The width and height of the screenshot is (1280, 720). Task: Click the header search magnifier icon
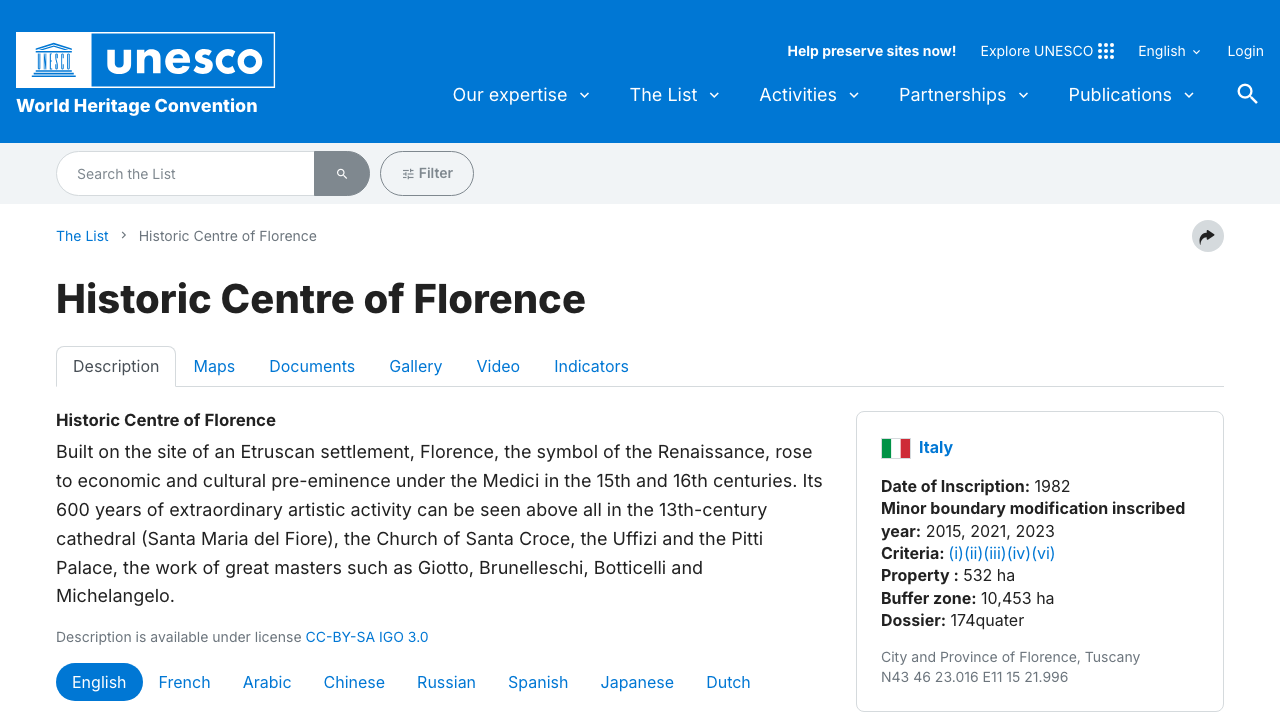tap(1247, 94)
